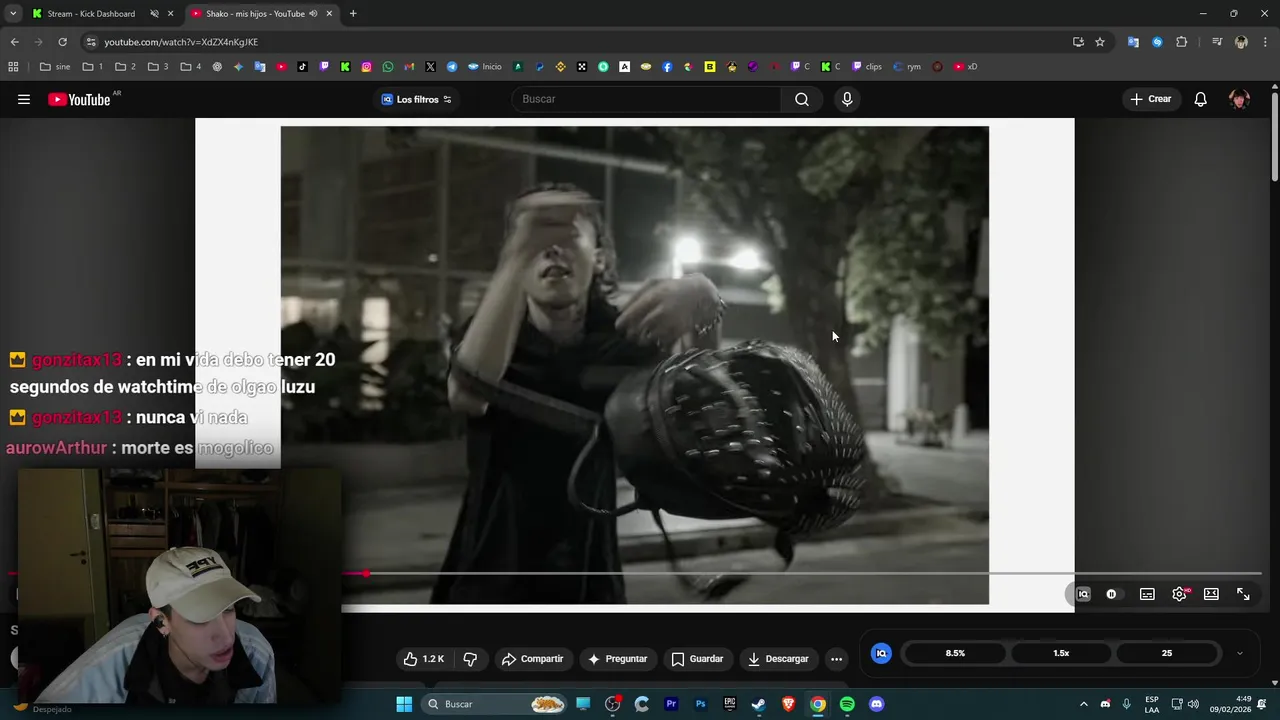Click the Preguntar button
The image size is (1280, 720).
pyautogui.click(x=617, y=659)
